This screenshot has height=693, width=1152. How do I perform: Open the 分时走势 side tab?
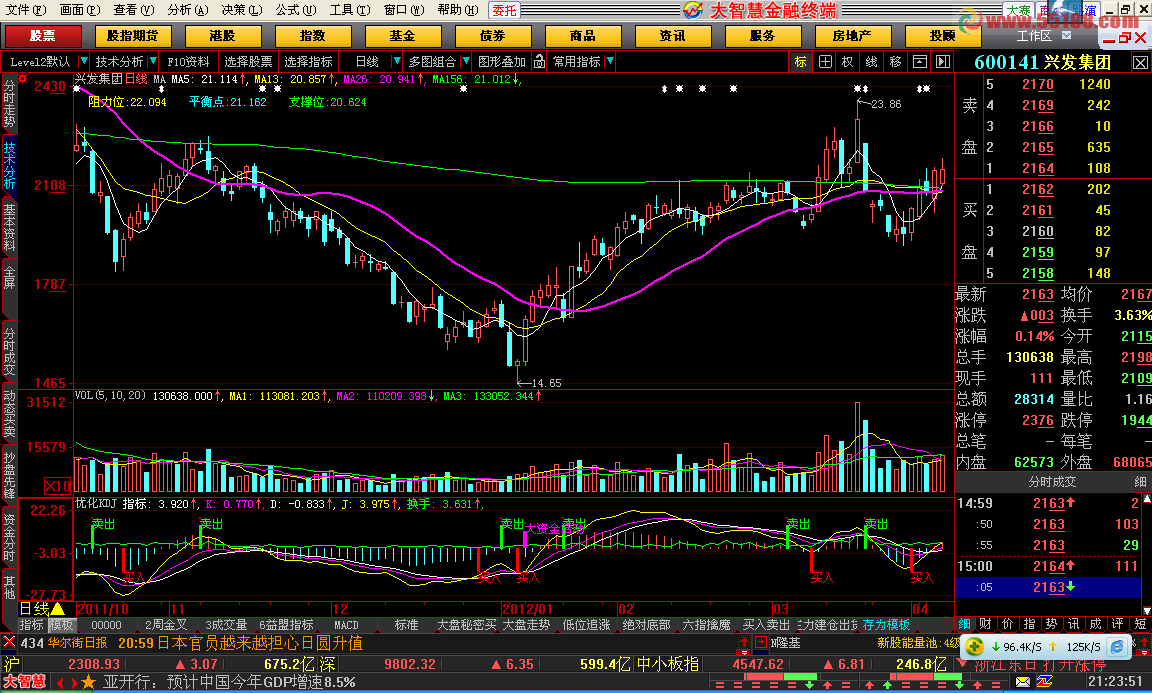[9, 103]
